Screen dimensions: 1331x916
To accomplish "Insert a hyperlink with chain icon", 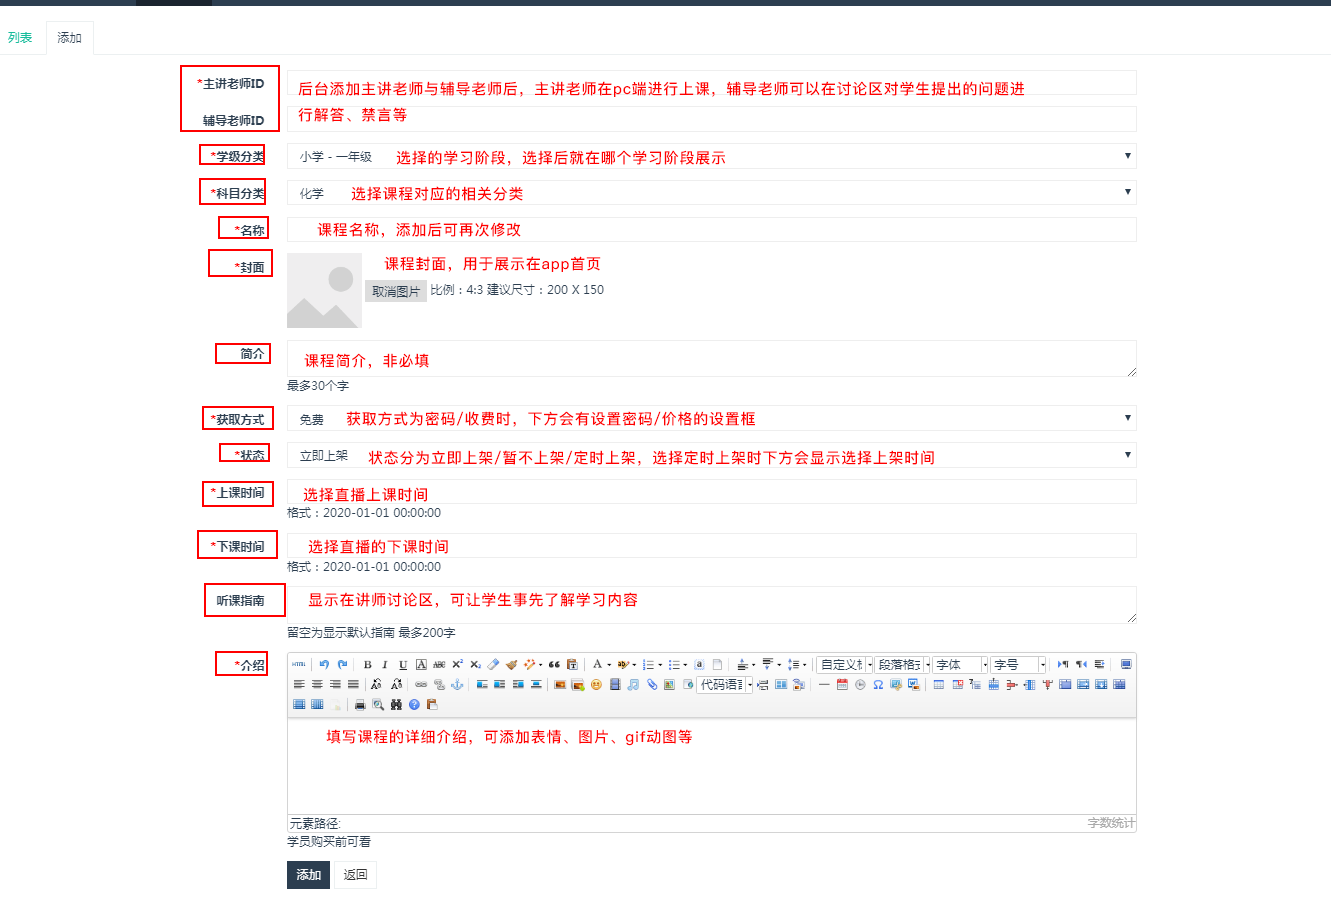I will [x=421, y=684].
